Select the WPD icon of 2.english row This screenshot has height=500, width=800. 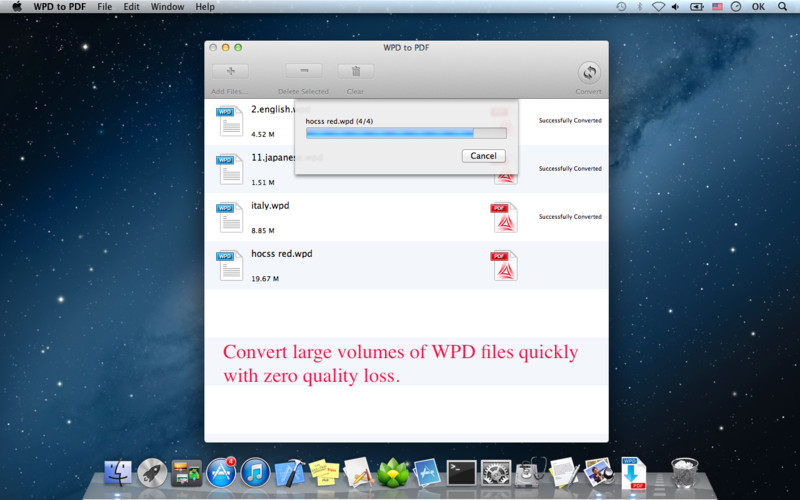[x=230, y=121]
